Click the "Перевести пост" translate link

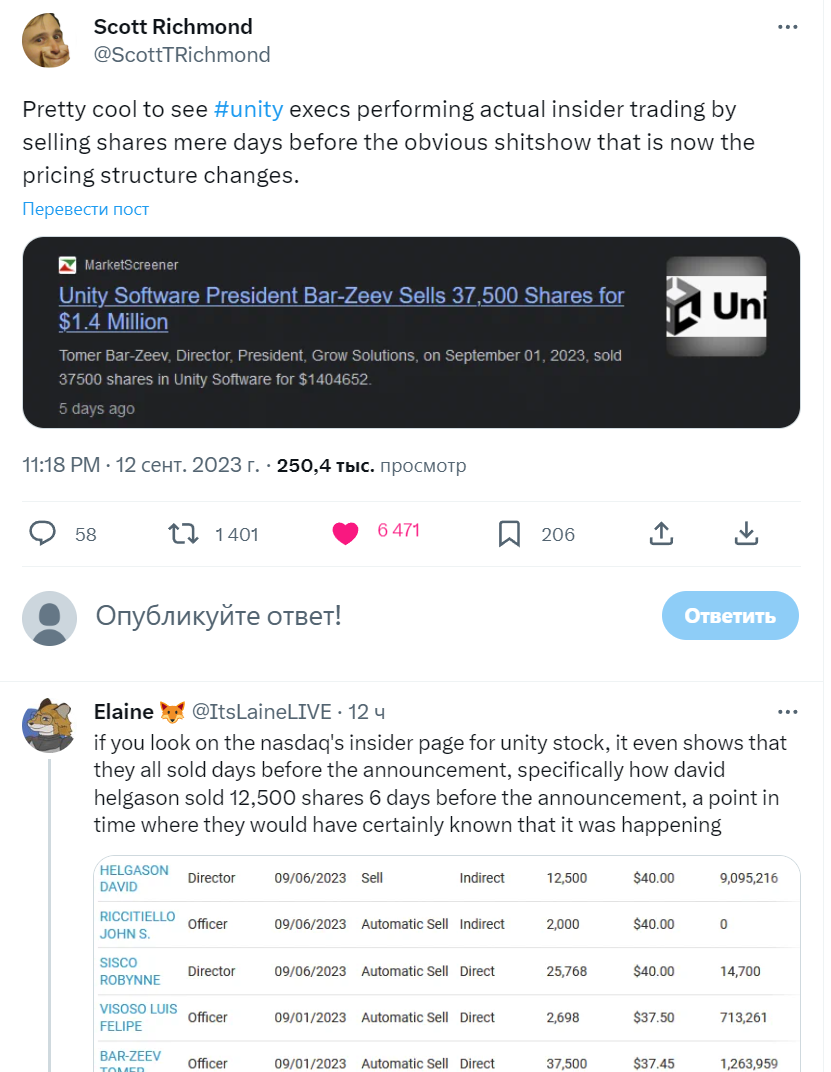(85, 209)
